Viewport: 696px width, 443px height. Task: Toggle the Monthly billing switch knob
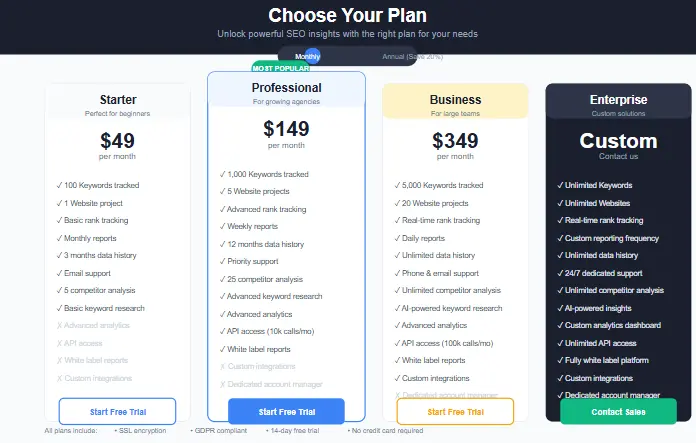312,57
